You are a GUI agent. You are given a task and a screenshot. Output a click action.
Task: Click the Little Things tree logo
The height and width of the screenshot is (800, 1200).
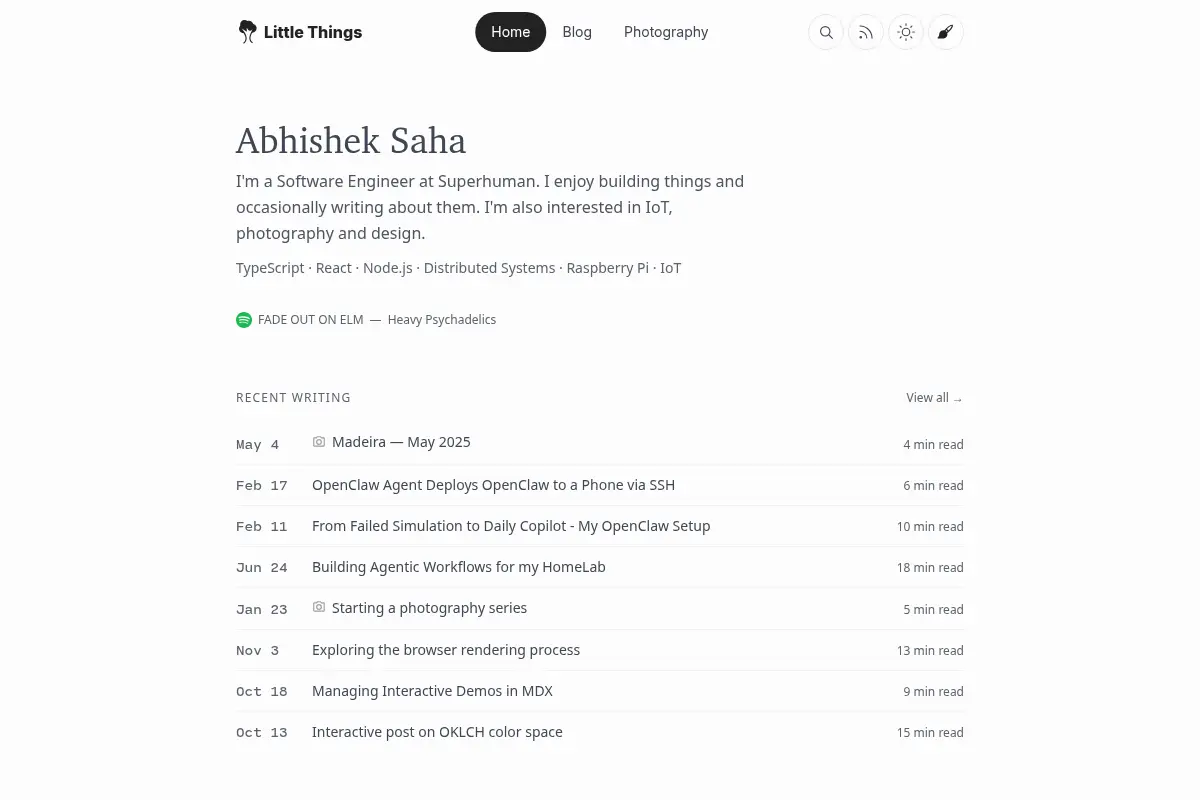[x=247, y=32]
